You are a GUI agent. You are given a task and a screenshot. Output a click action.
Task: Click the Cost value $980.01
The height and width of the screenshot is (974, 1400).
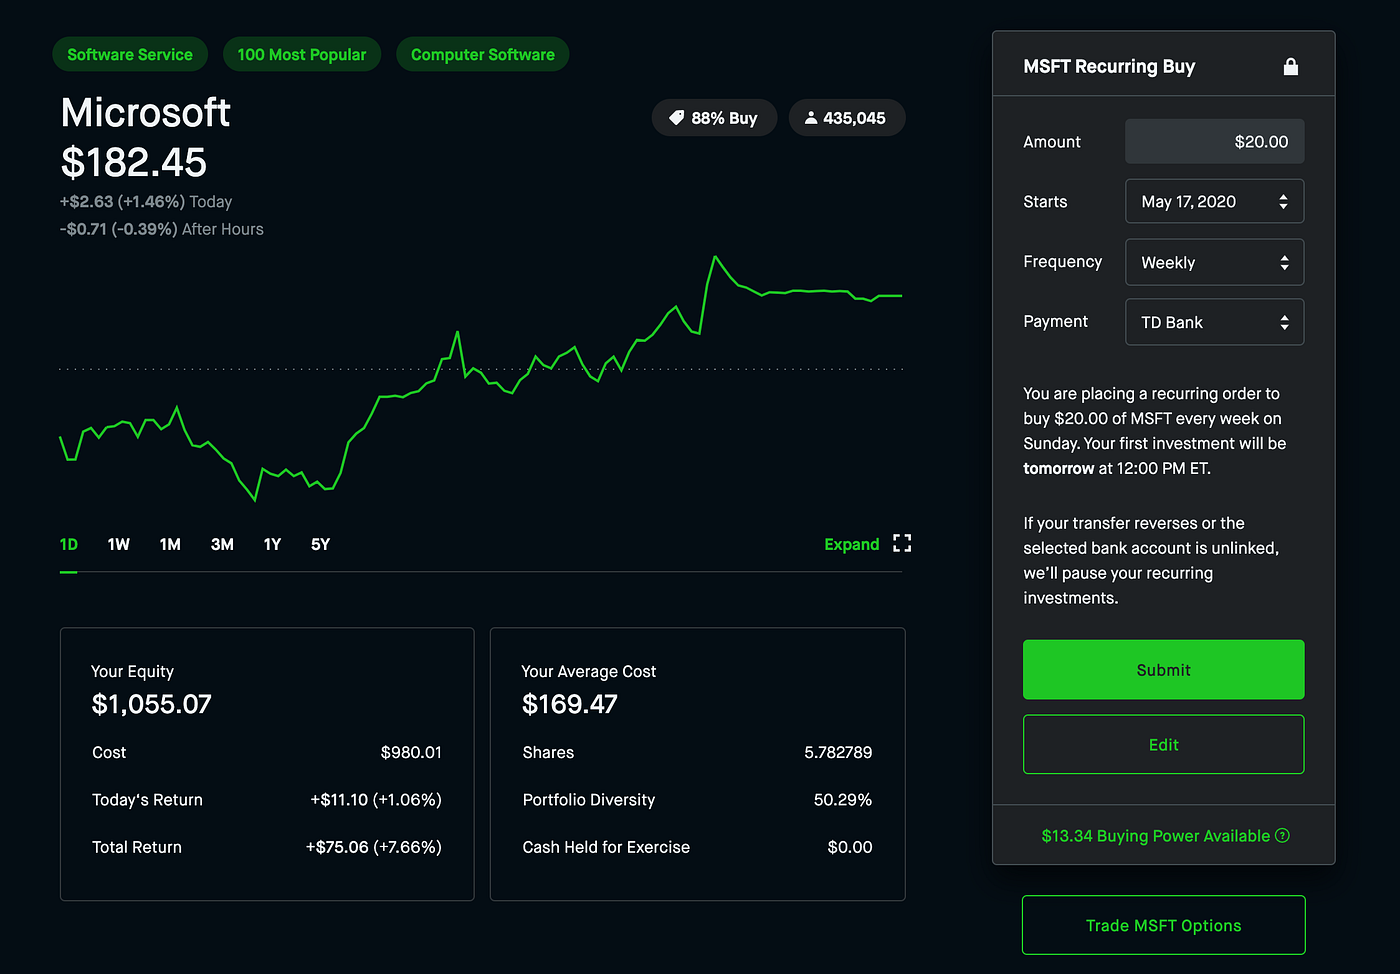[x=411, y=752]
